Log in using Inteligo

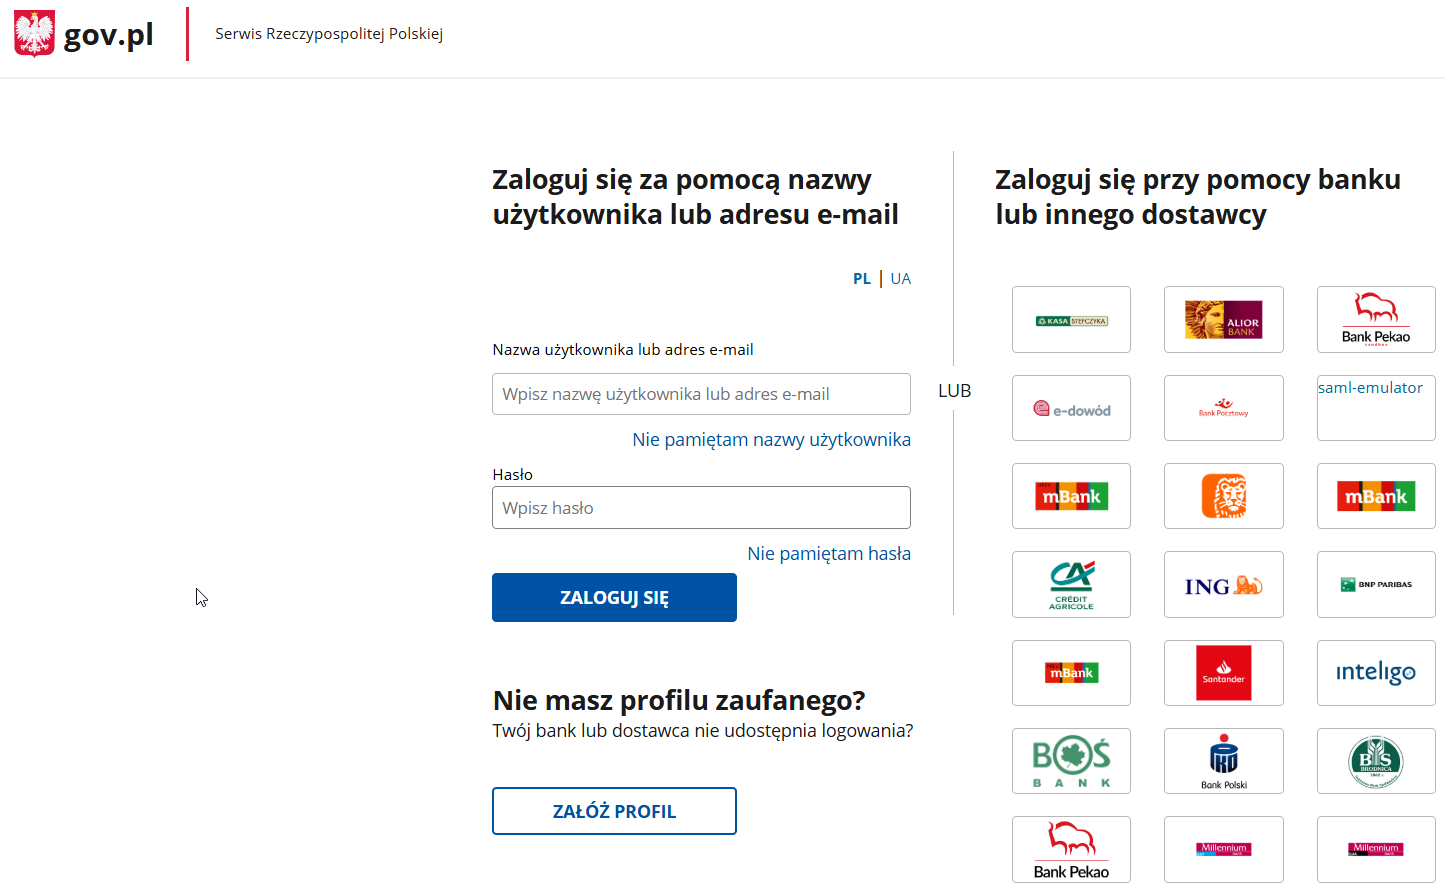point(1376,672)
